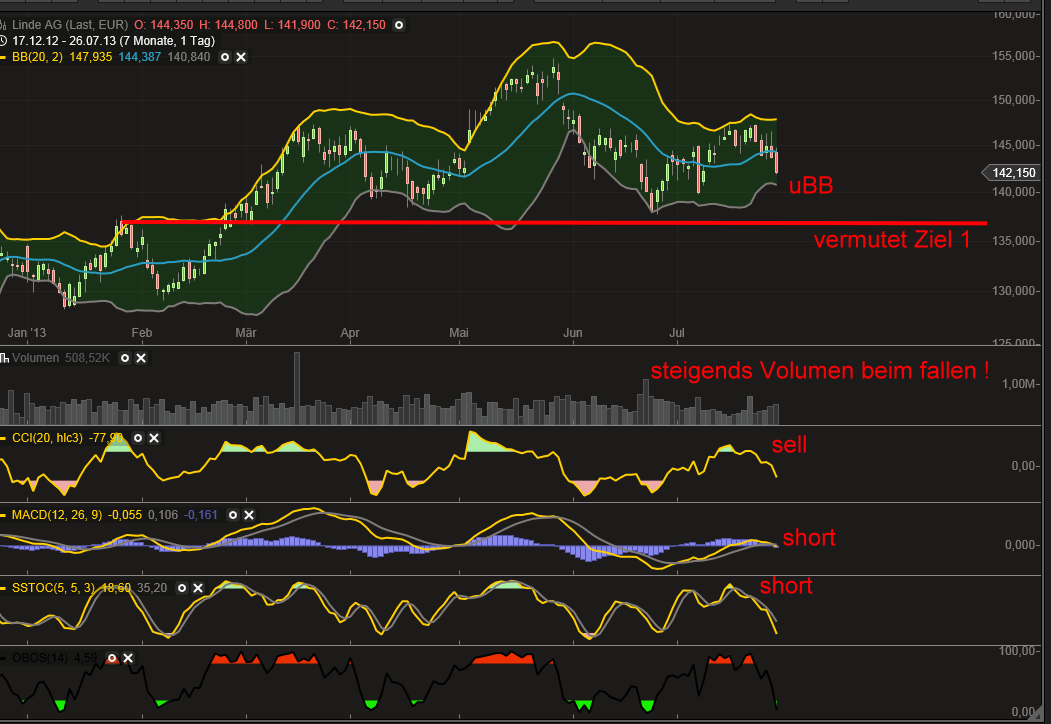Open the MACD(12, 26, 9) settings
Viewport: 1051px width, 724px height.
pos(233,515)
